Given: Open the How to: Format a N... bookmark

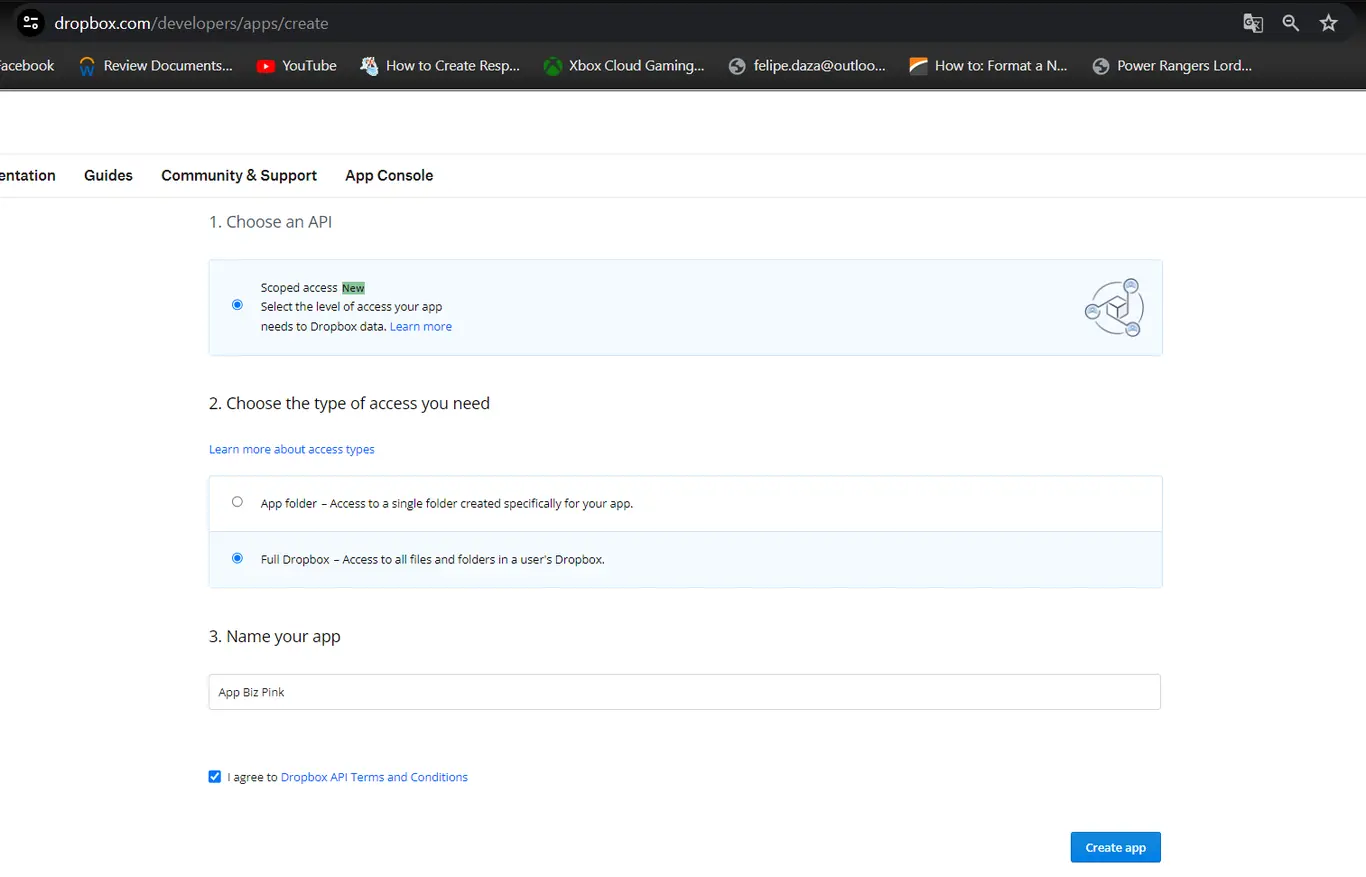Looking at the screenshot, I should coord(988,66).
